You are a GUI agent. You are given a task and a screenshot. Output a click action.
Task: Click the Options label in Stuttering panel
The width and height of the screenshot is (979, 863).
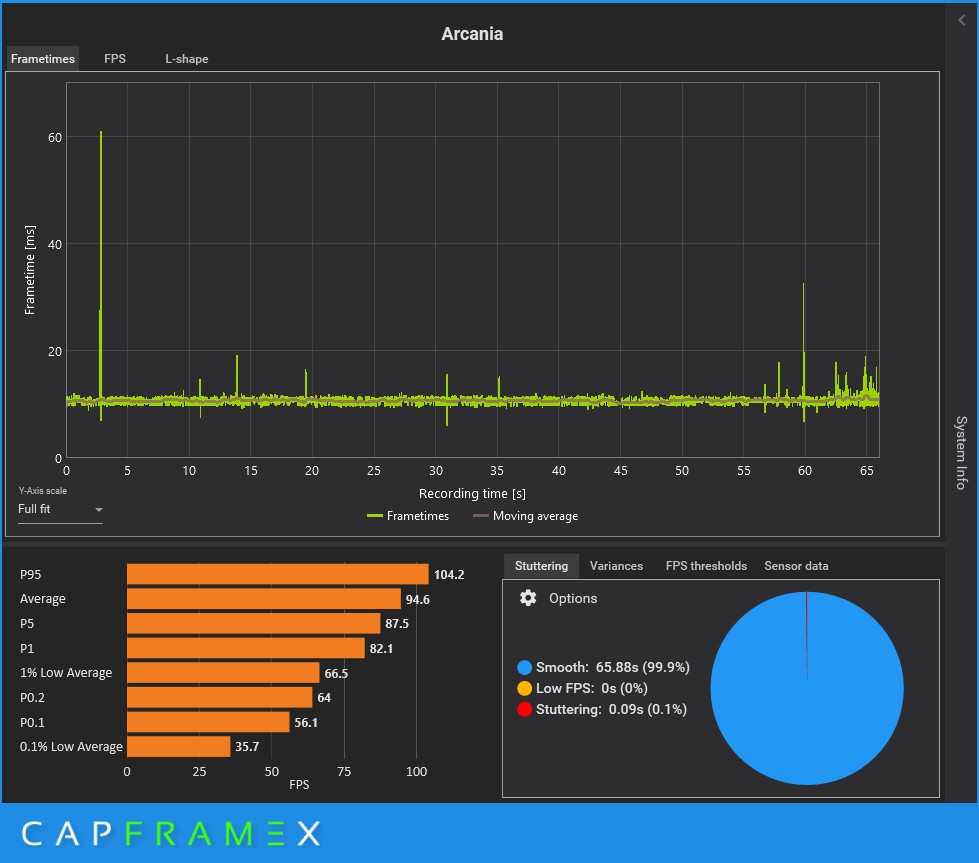click(573, 598)
